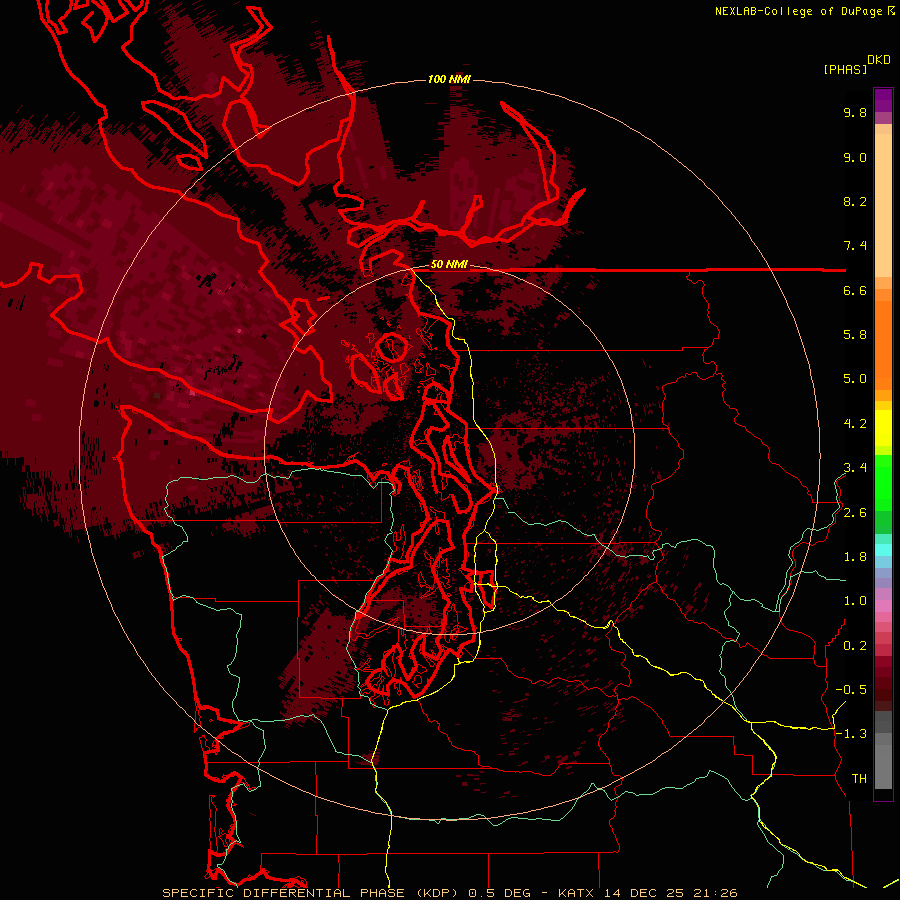Click the 14 DEC 25 21:26 timestamp

point(670,893)
